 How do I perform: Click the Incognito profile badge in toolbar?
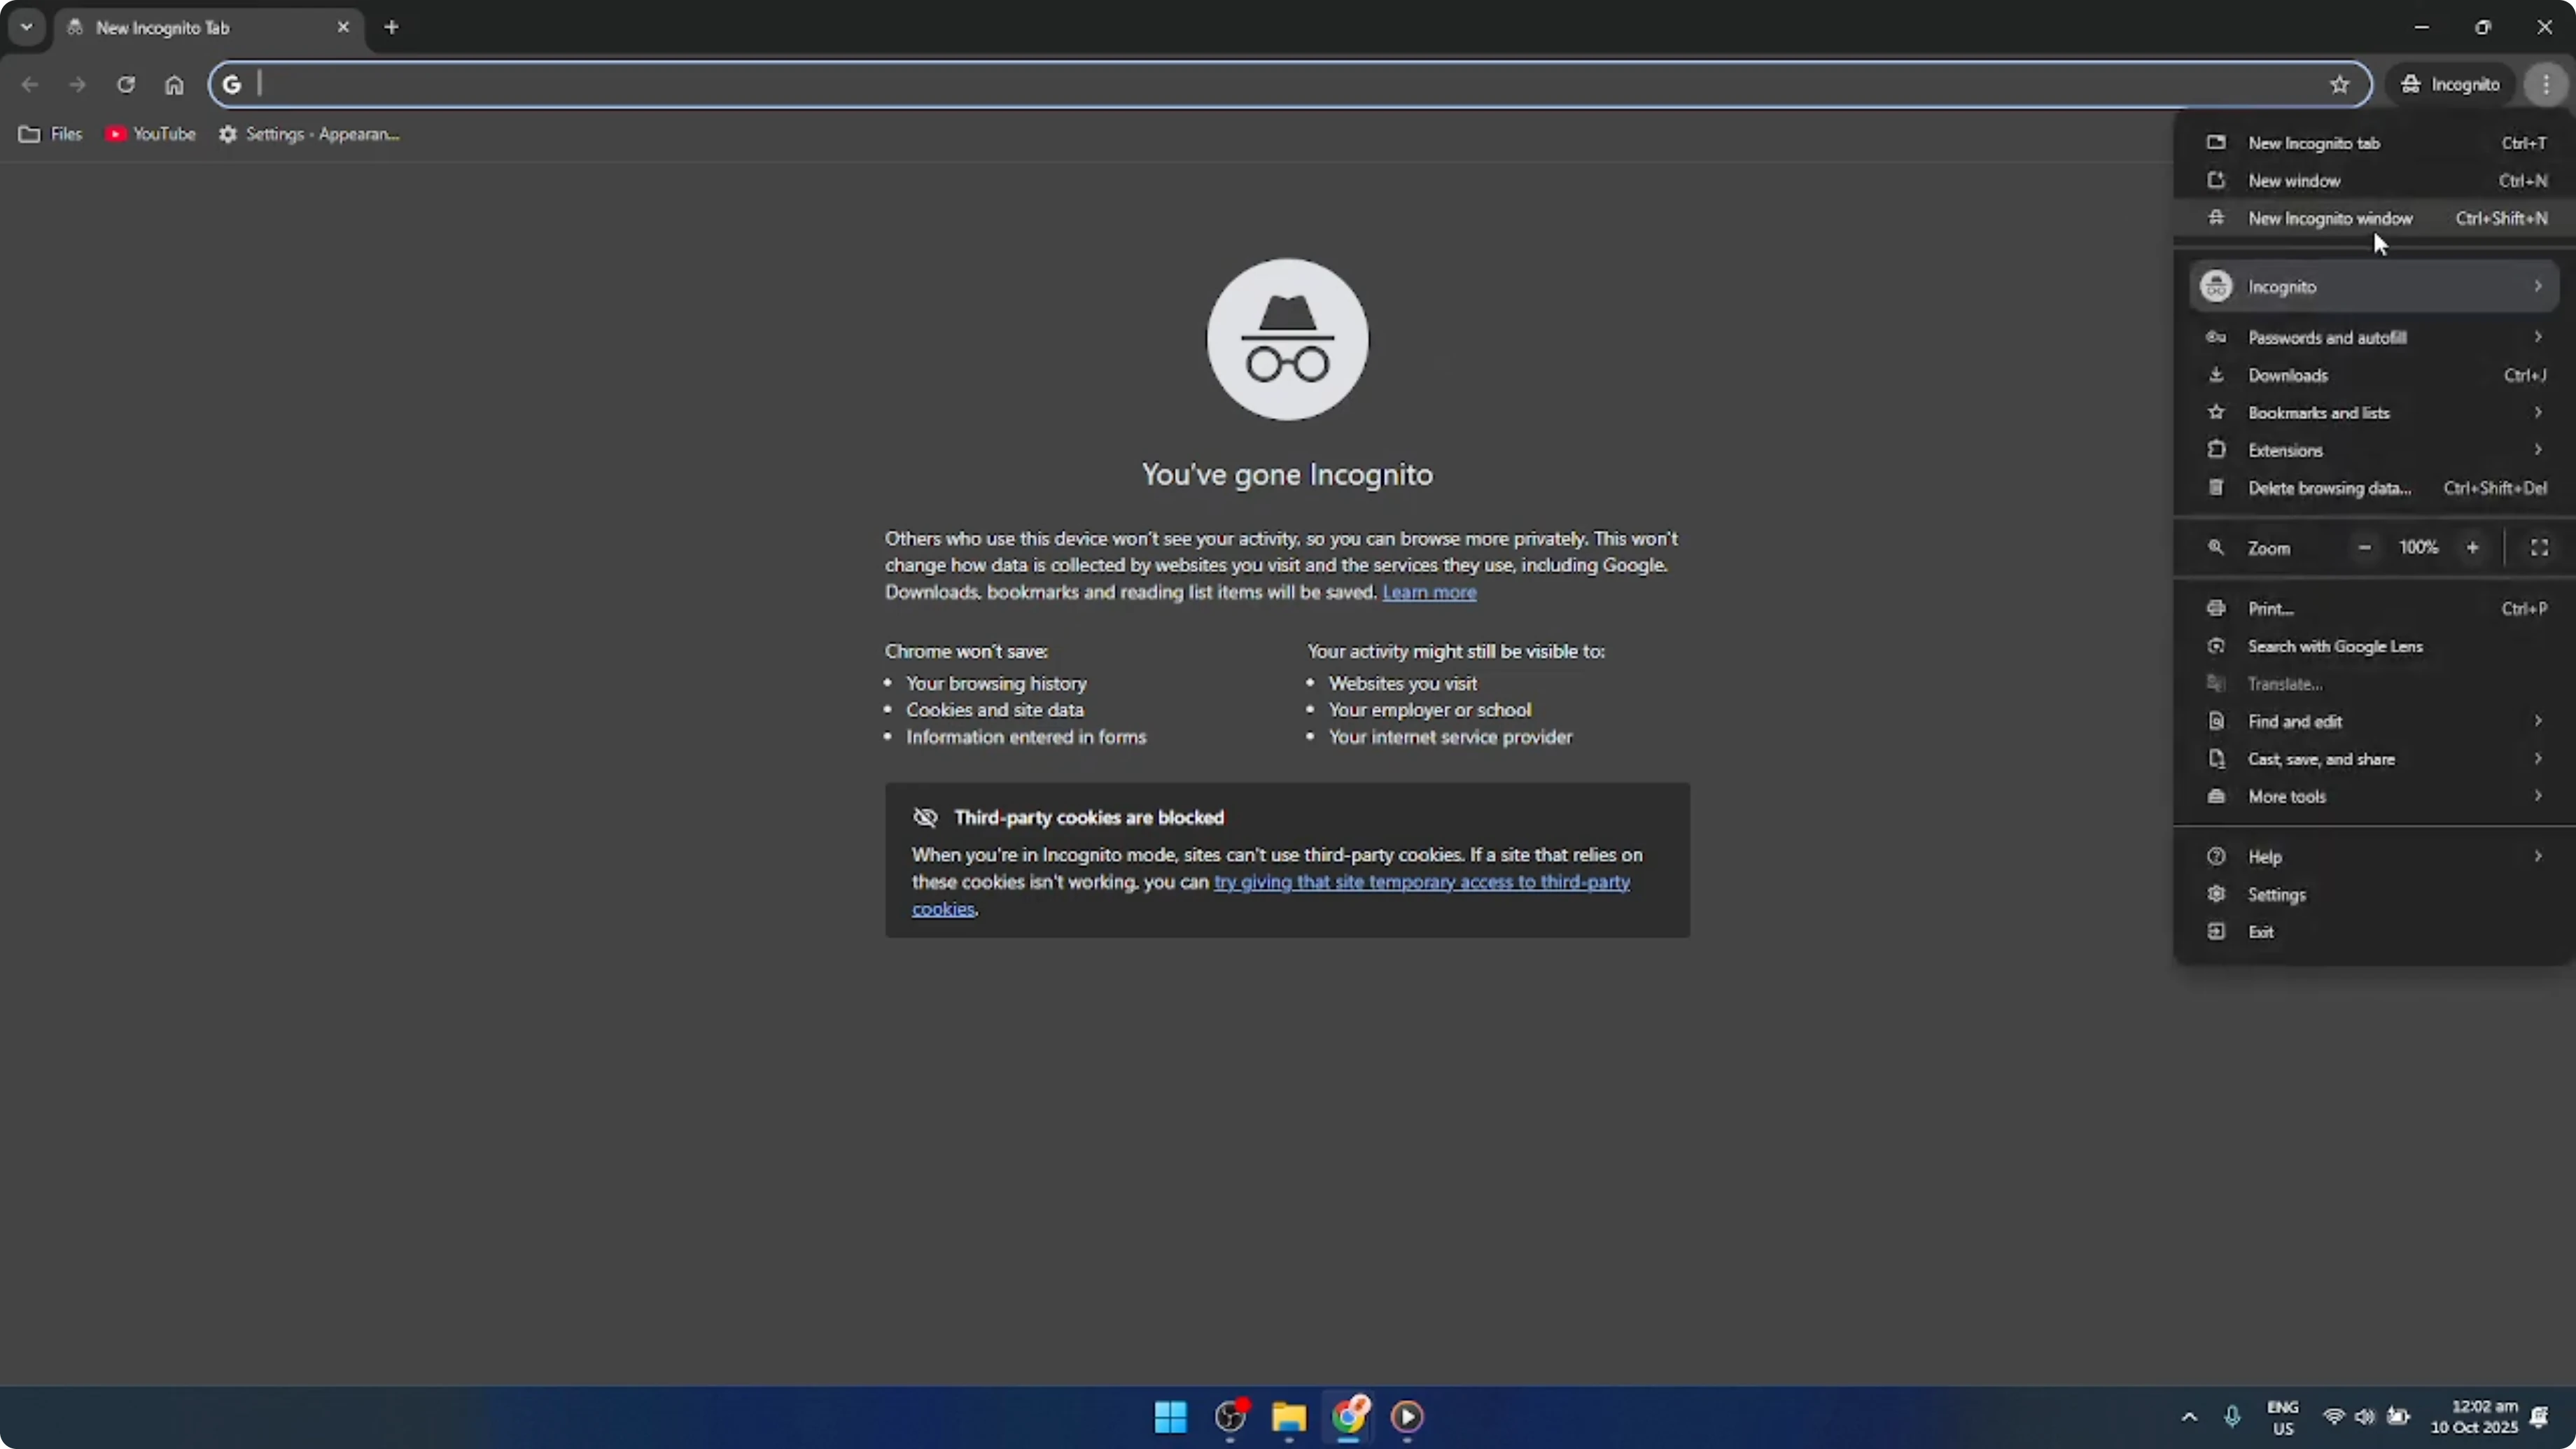pos(2451,84)
